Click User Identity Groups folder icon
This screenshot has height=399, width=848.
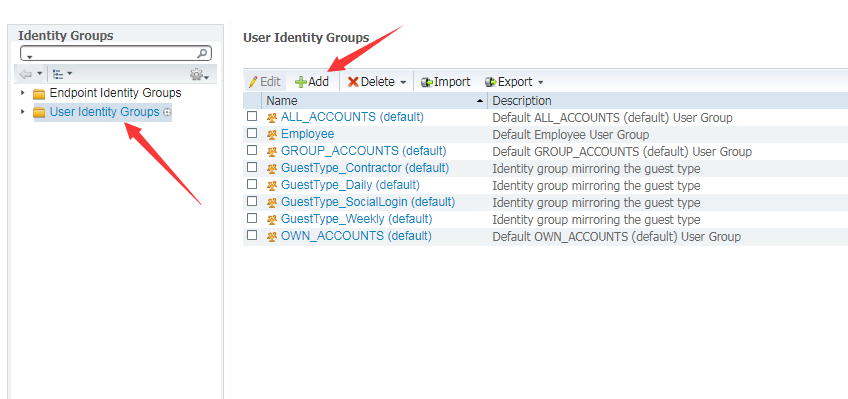point(39,112)
